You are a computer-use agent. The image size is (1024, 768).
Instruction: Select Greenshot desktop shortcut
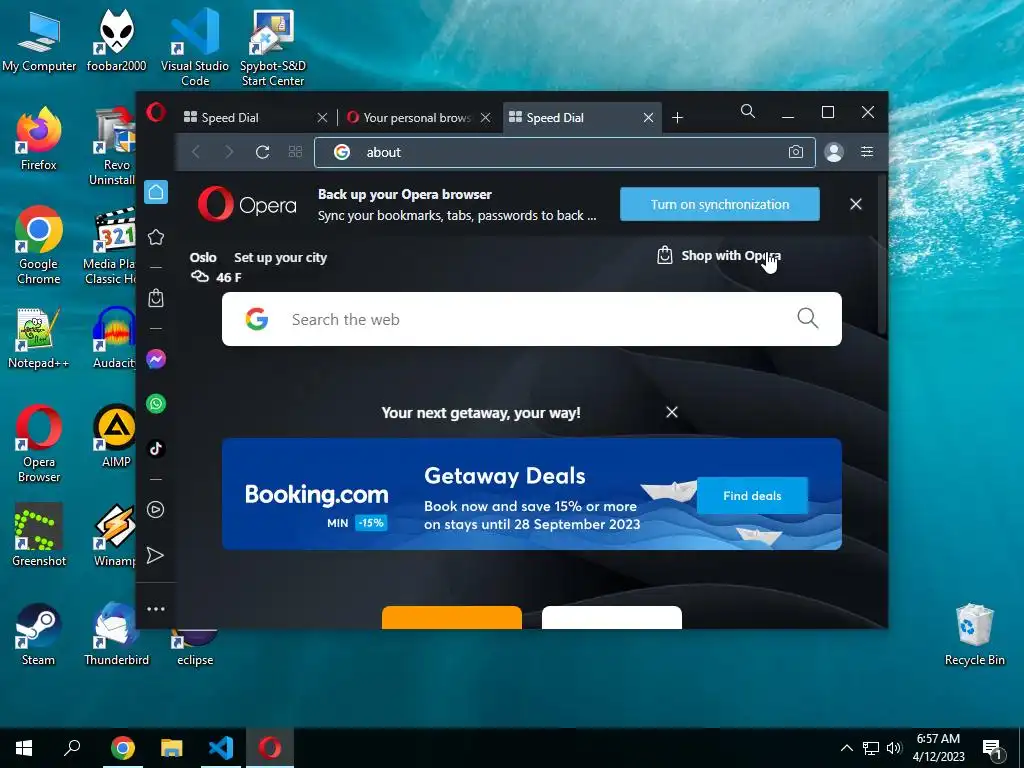pos(39,535)
